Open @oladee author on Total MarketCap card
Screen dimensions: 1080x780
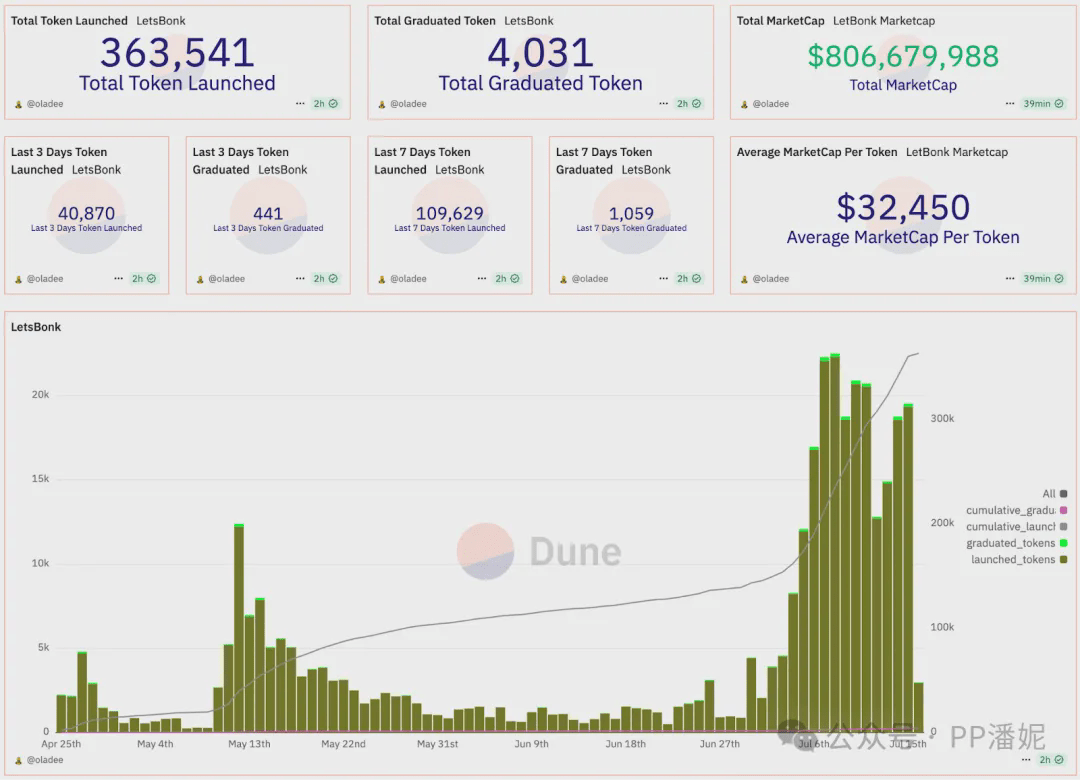771,104
